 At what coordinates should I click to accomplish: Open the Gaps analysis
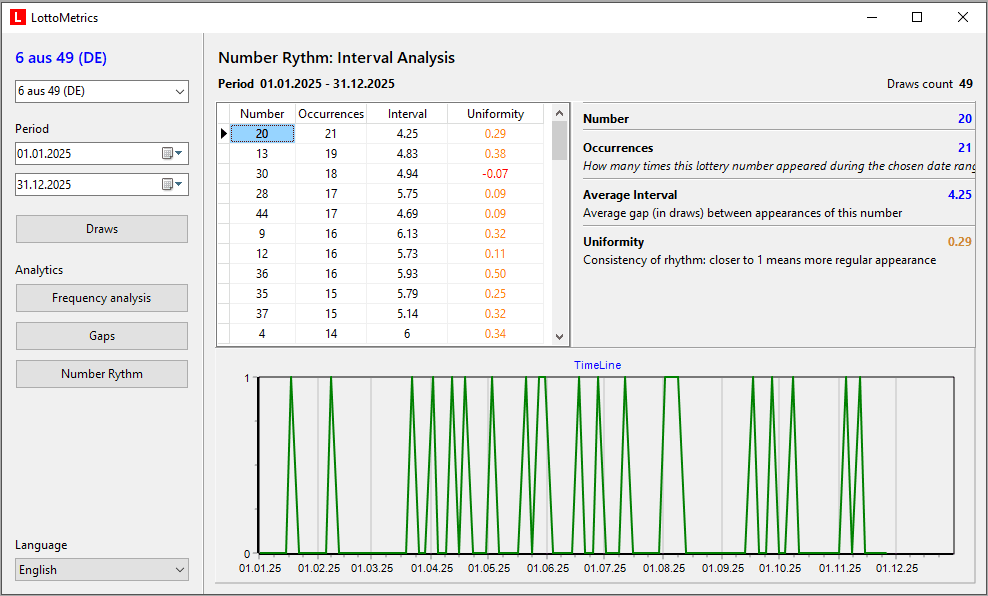click(x=101, y=337)
